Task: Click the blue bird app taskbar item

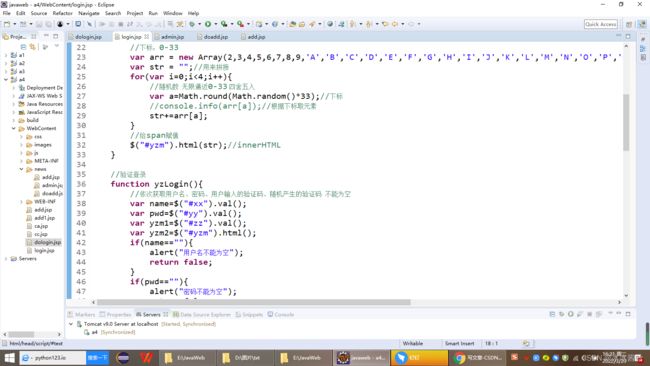Action: pos(419,357)
